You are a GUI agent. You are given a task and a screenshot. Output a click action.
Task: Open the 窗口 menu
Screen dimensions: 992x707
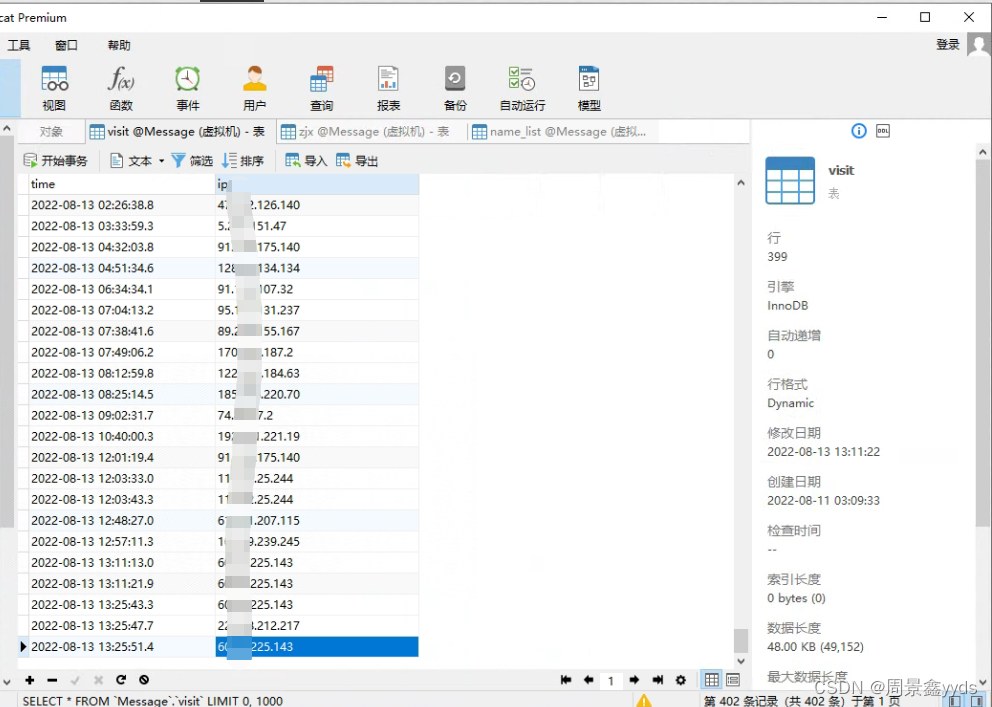(66, 45)
